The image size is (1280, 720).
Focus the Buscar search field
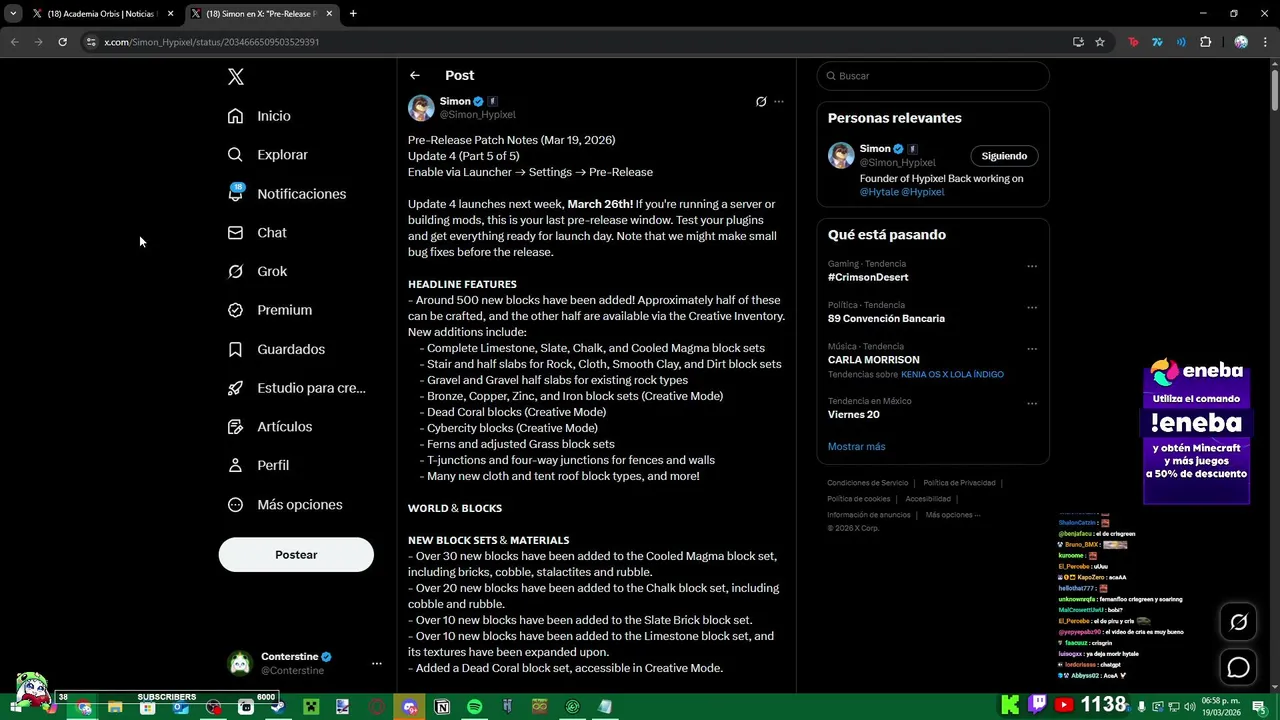point(933,76)
